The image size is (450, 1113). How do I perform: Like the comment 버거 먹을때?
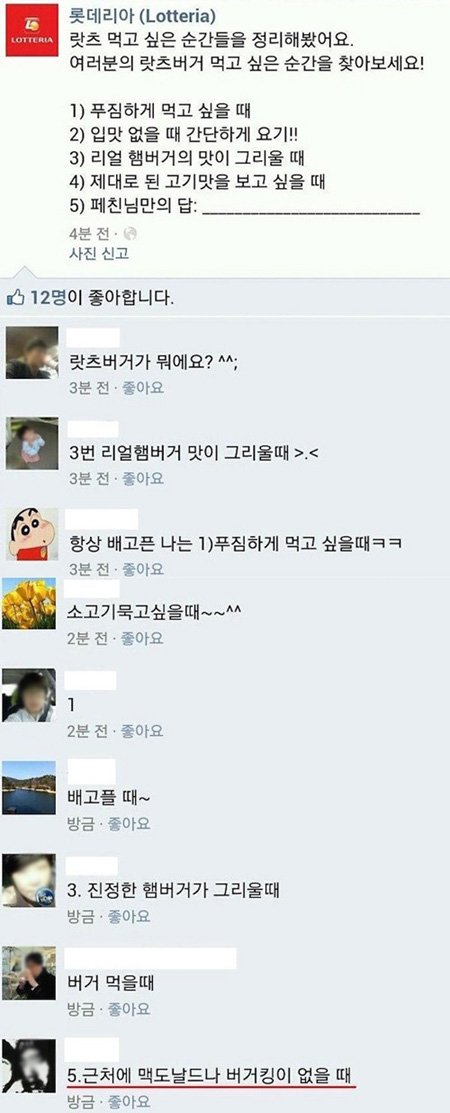coord(129,1009)
